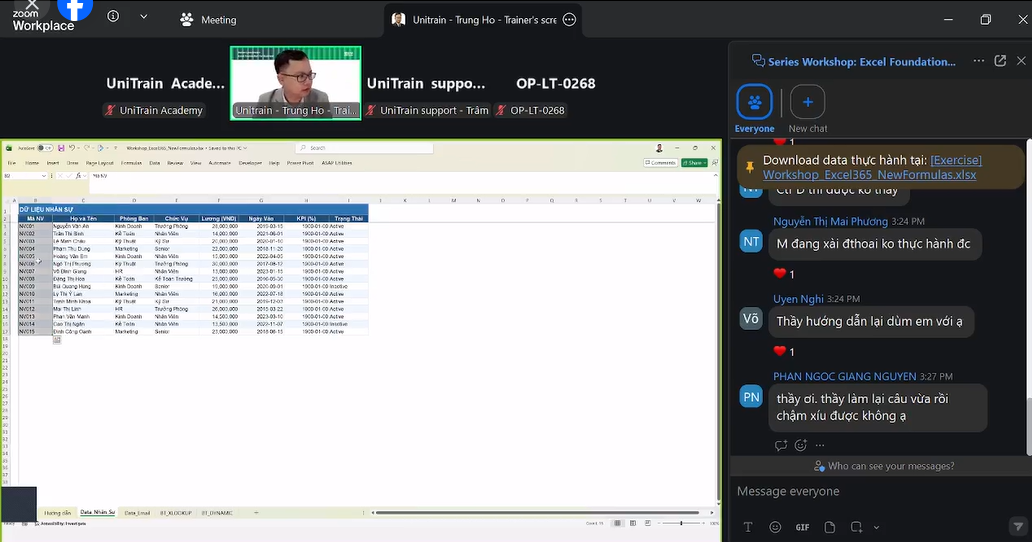Click the Comments button in Excel
This screenshot has height=542, width=1032.
[x=660, y=162]
